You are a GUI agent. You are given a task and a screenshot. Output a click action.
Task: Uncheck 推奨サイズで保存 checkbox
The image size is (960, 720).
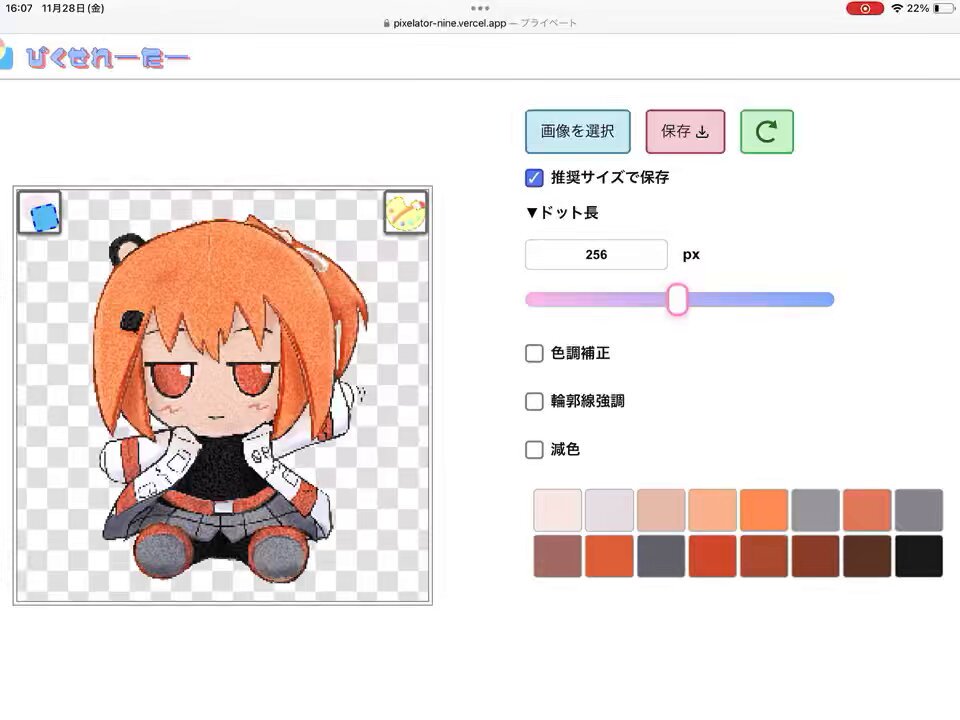coord(534,178)
